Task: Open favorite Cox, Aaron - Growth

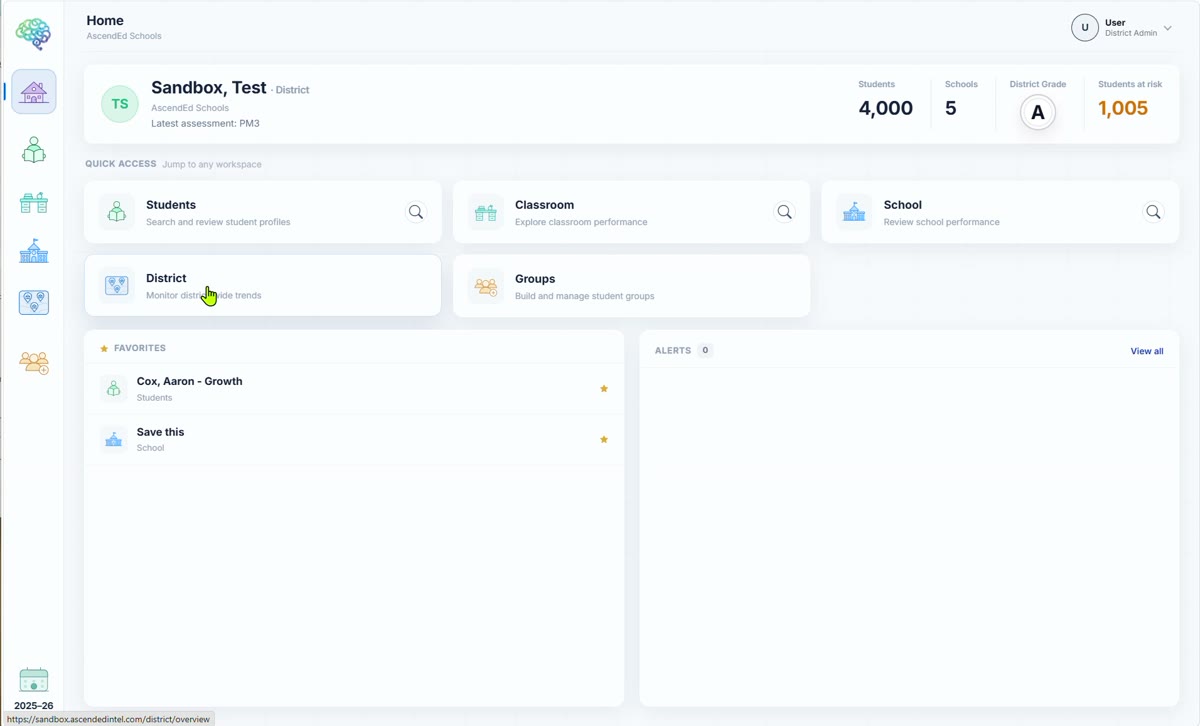Action: coord(354,389)
